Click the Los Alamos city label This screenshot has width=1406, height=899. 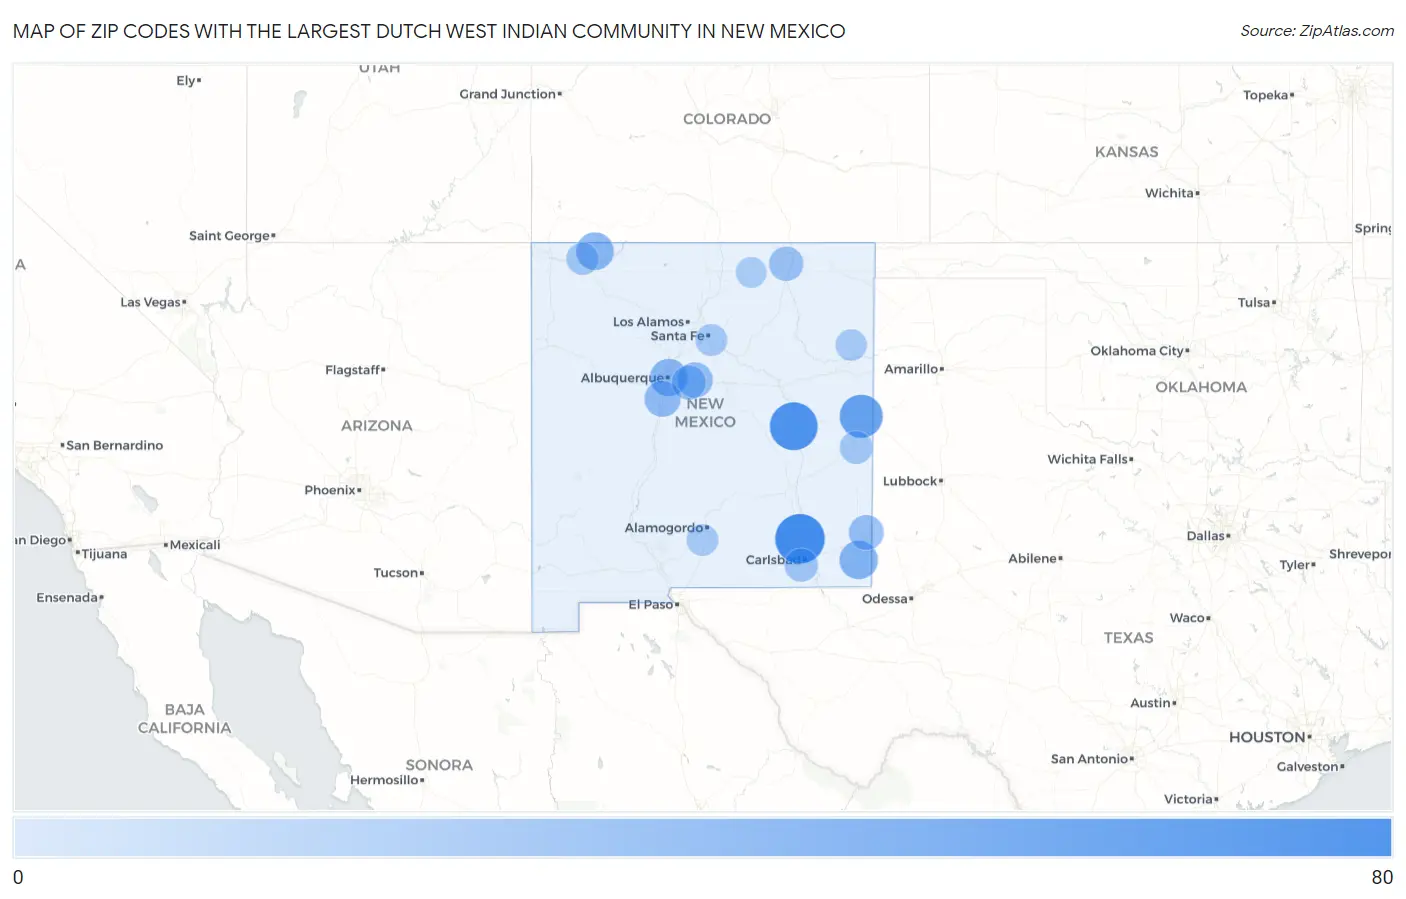pos(650,322)
